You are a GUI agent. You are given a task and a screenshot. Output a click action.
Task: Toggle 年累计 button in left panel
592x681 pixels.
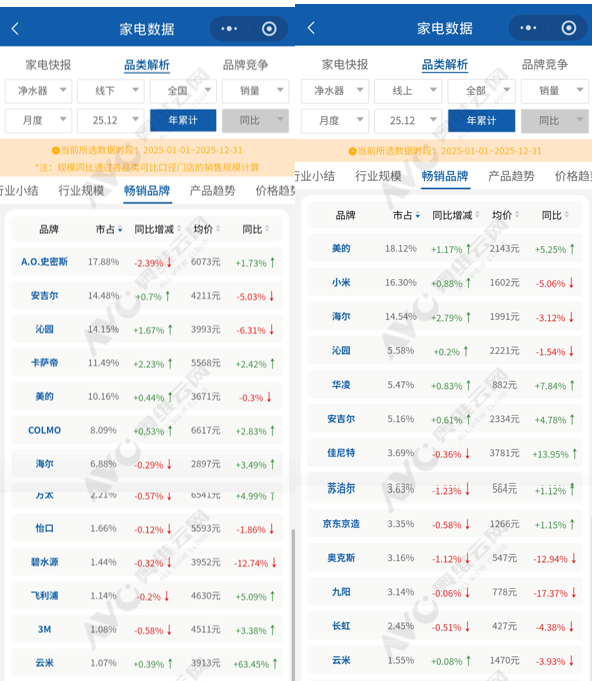coord(183,120)
